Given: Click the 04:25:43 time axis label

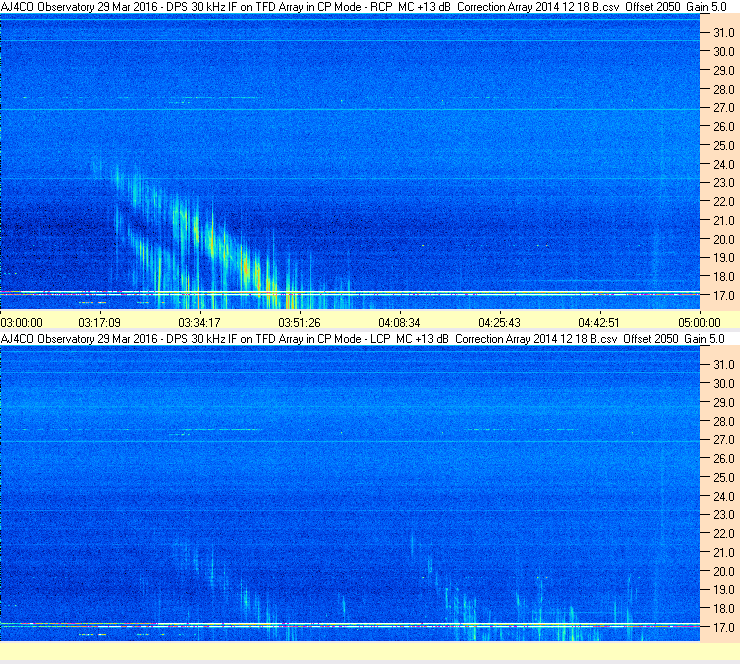Looking at the screenshot, I should (499, 323).
